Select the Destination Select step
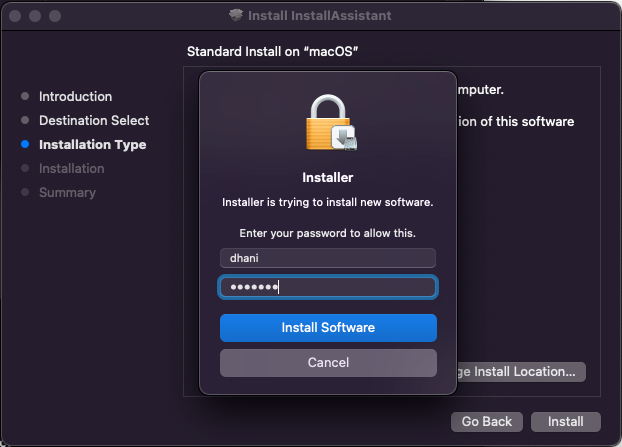Screen dimensions: 622x447 (94, 120)
